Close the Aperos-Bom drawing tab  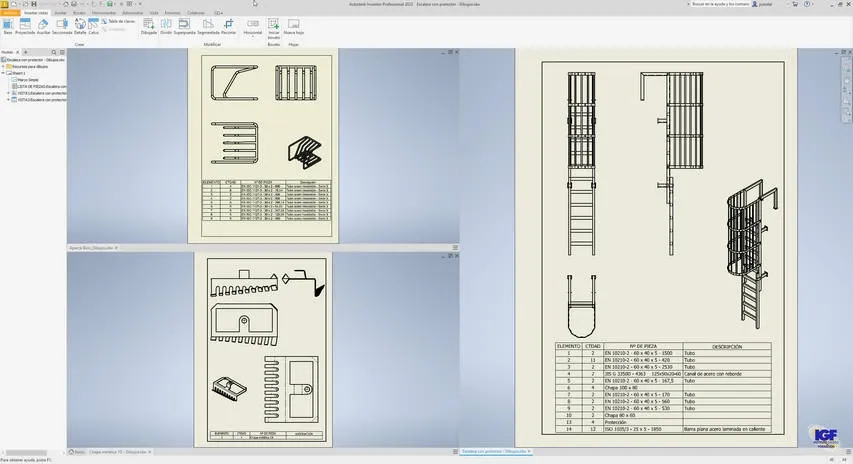[116, 248]
